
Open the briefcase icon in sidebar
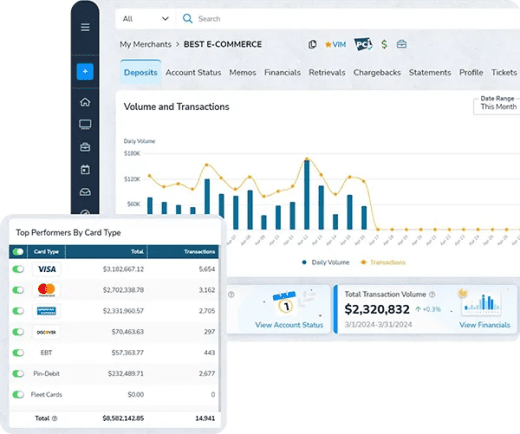(85, 147)
